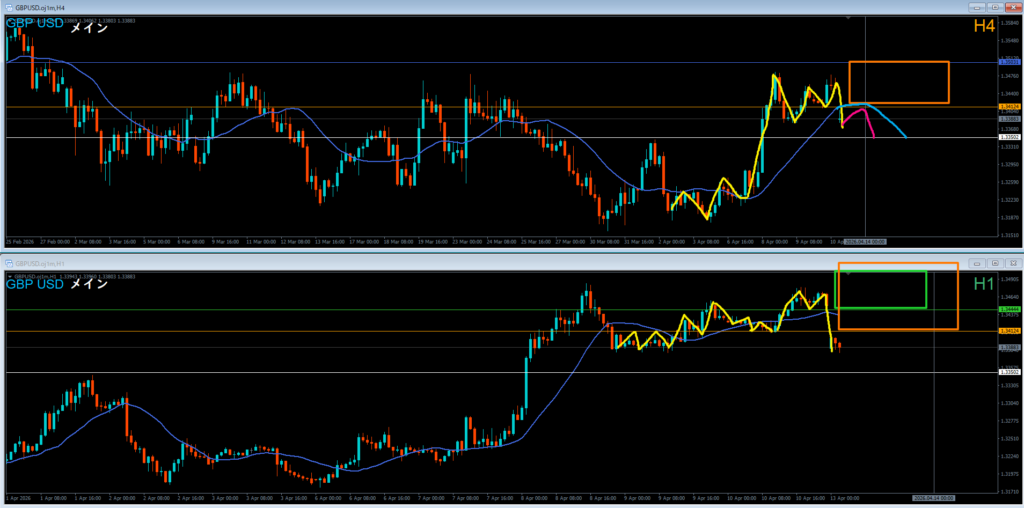
Task: Select the chart shift triangle on H4 chart
Action: pos(849,17)
